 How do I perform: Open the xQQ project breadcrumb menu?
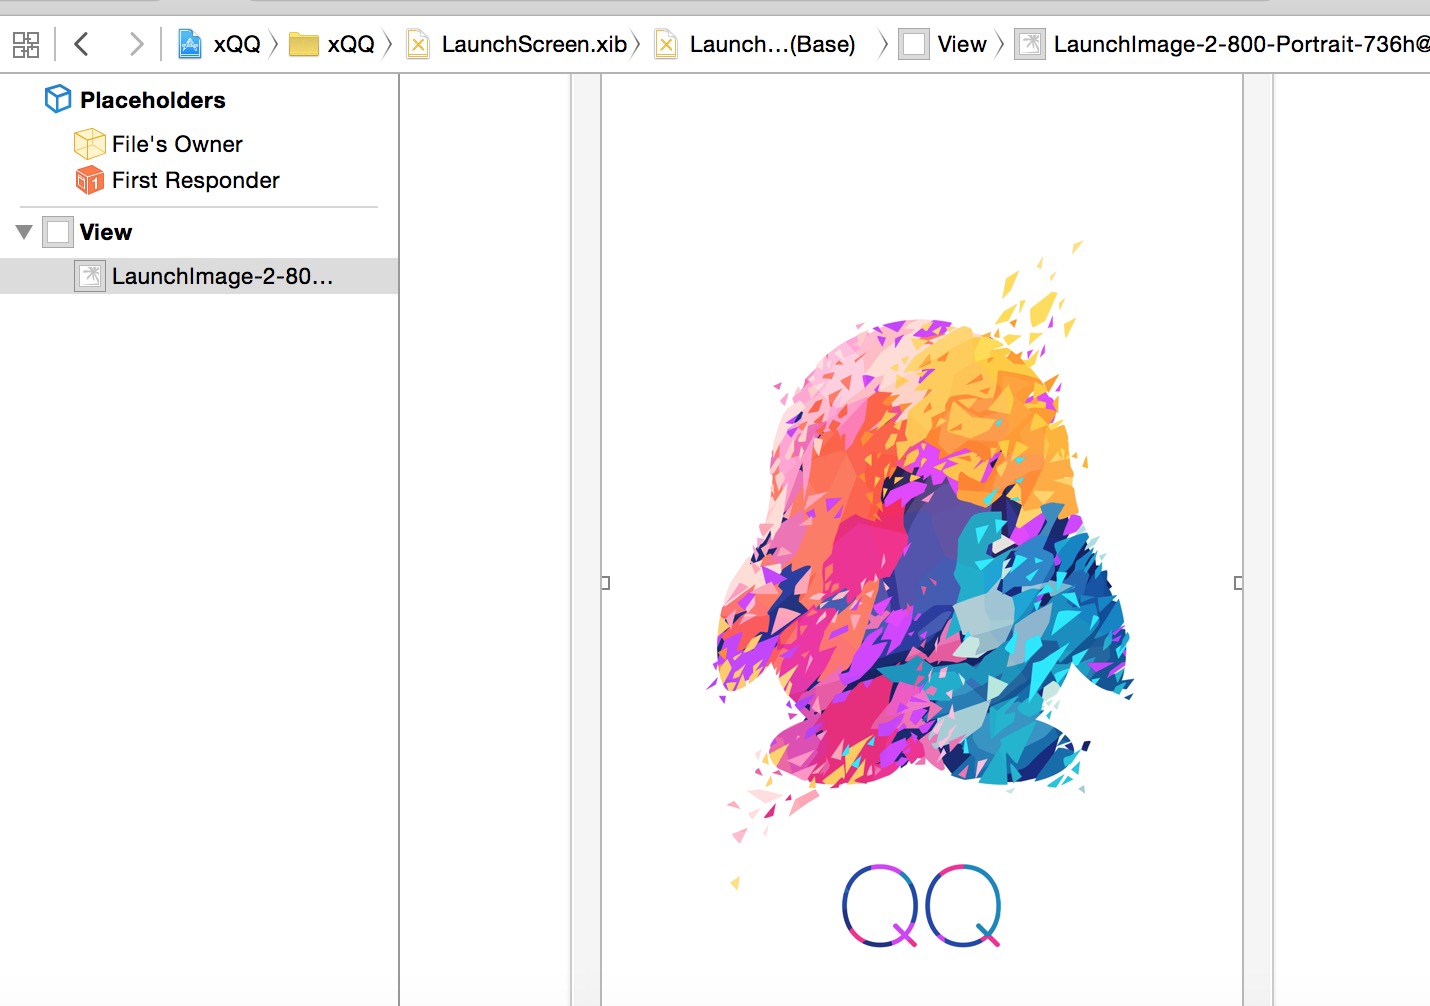tap(237, 44)
